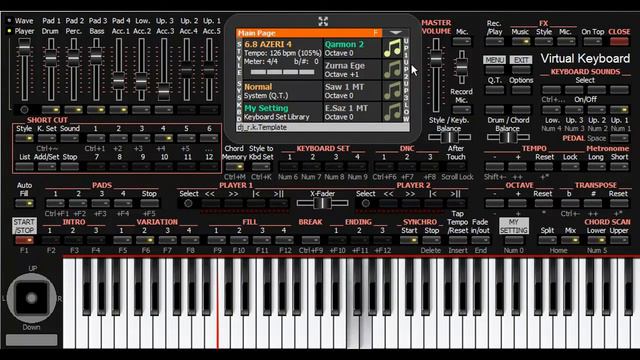Open the Main Page dropdown arrow
The height and width of the screenshot is (360, 640).
(x=395, y=33)
